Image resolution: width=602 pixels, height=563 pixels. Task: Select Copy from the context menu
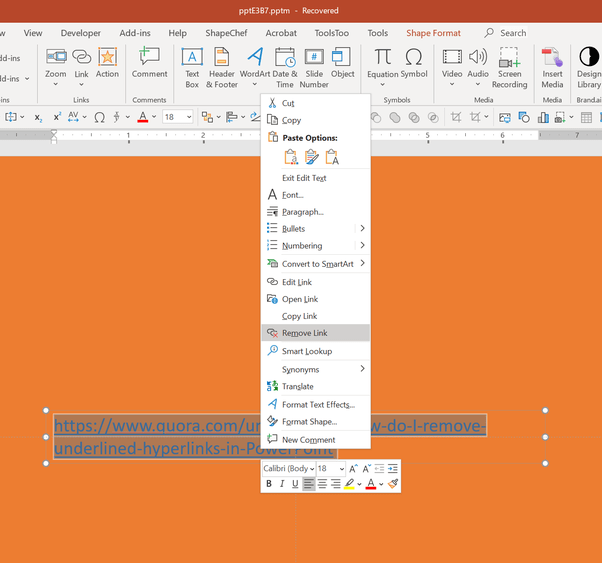coord(316,120)
